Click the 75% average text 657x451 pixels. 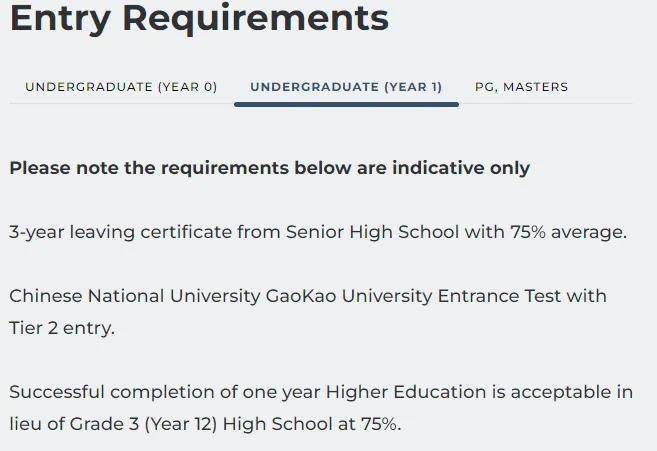click(x=569, y=232)
